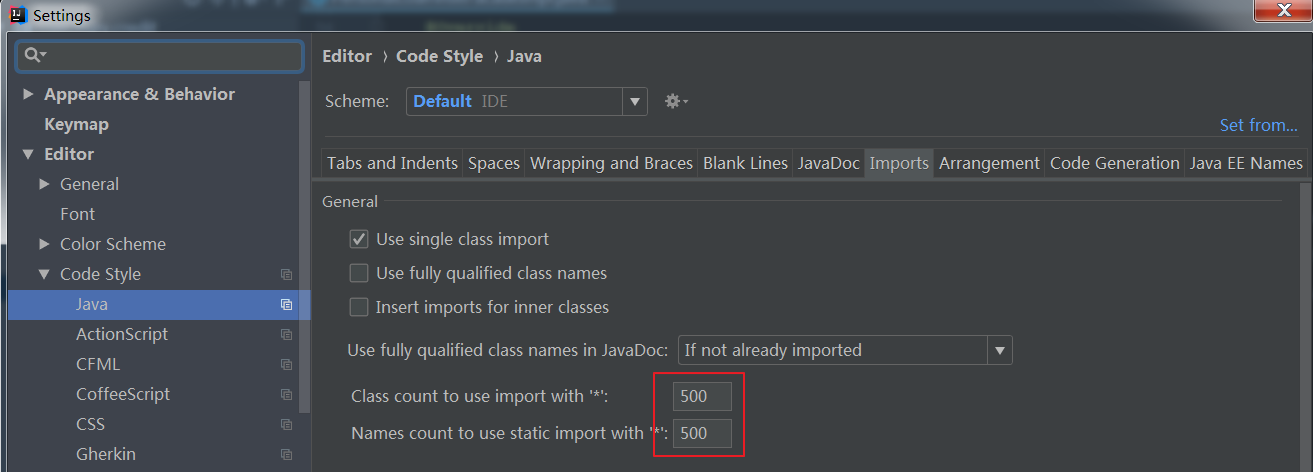The image size is (1313, 472).
Task: Click the class count import field
Action: [x=702, y=396]
